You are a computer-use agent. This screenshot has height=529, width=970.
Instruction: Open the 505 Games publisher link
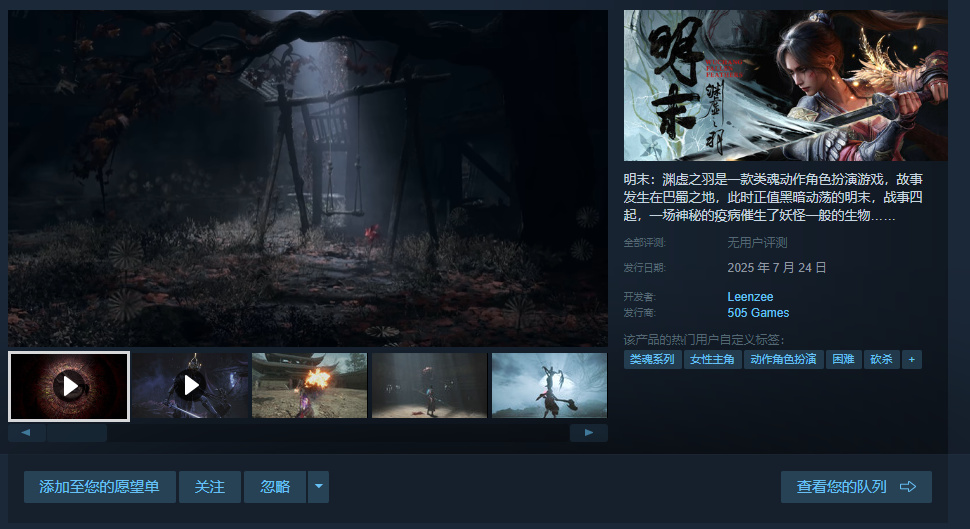pyautogui.click(x=758, y=313)
